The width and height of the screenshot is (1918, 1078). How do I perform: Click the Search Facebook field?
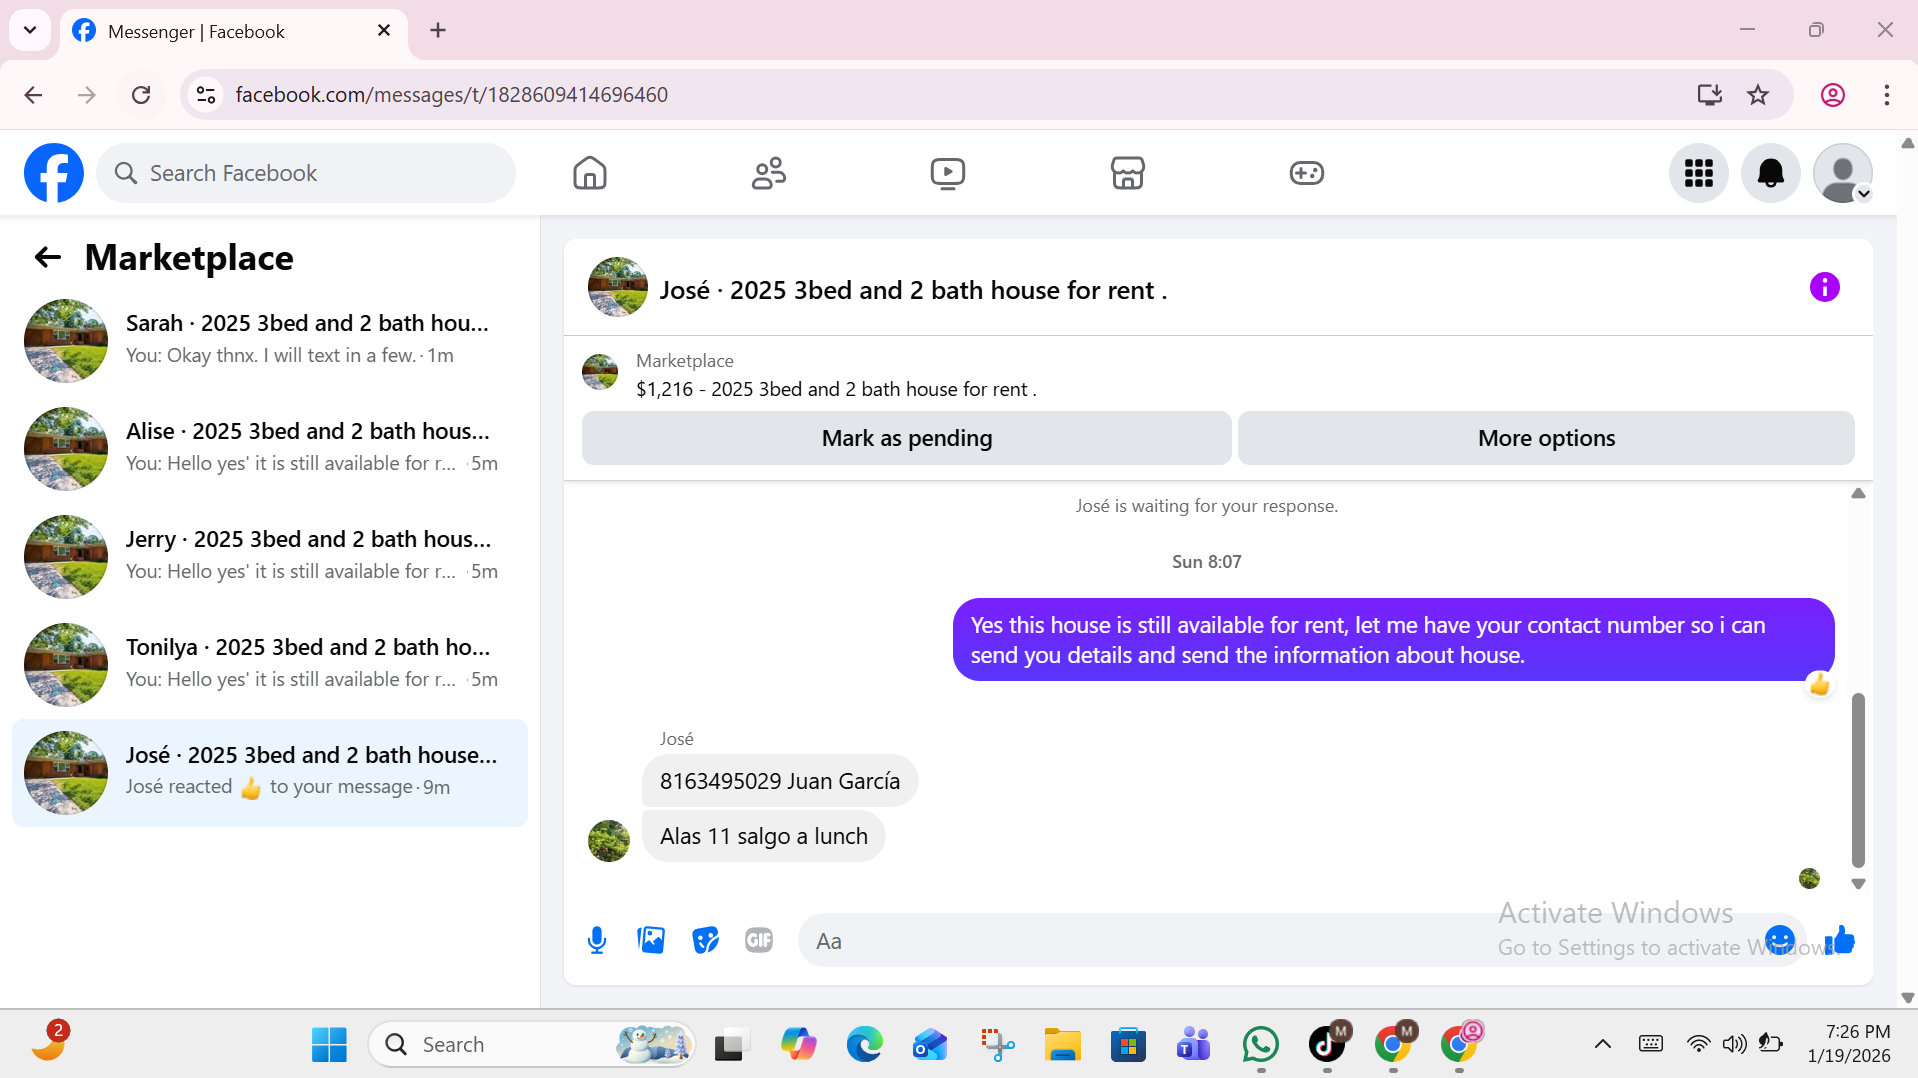[306, 173]
